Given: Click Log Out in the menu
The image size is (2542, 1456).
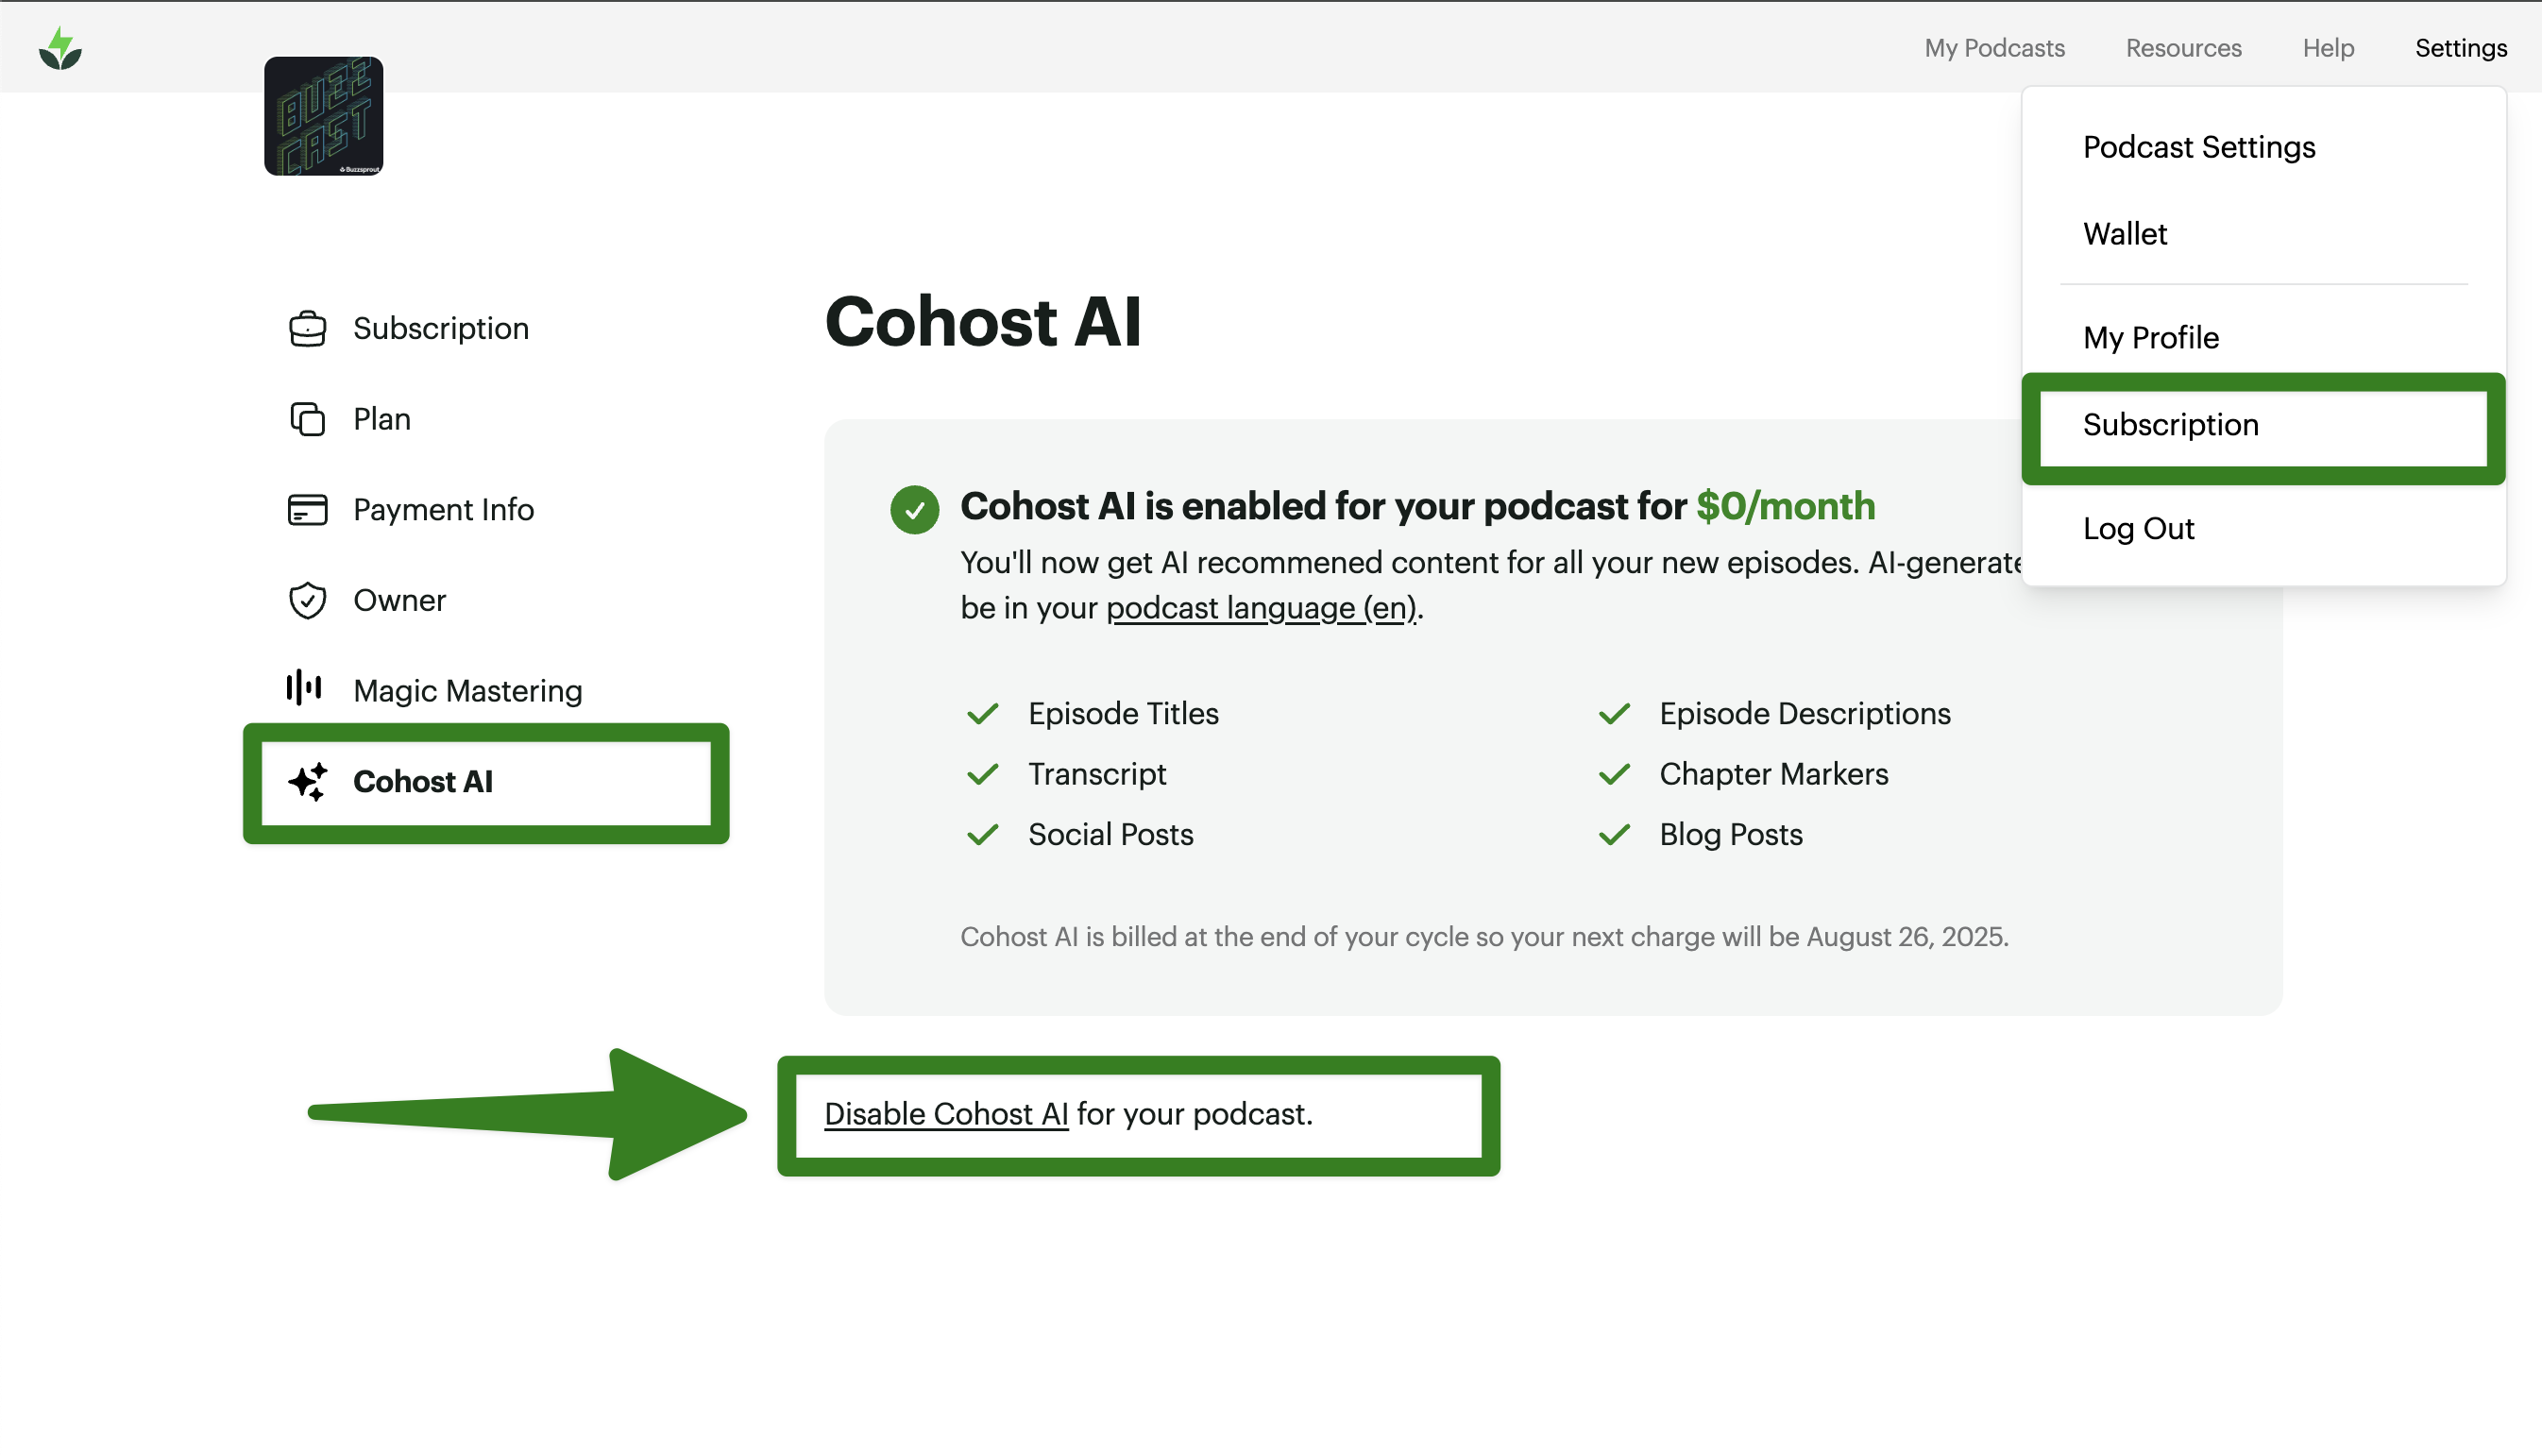Looking at the screenshot, I should pyautogui.click(x=2139, y=528).
